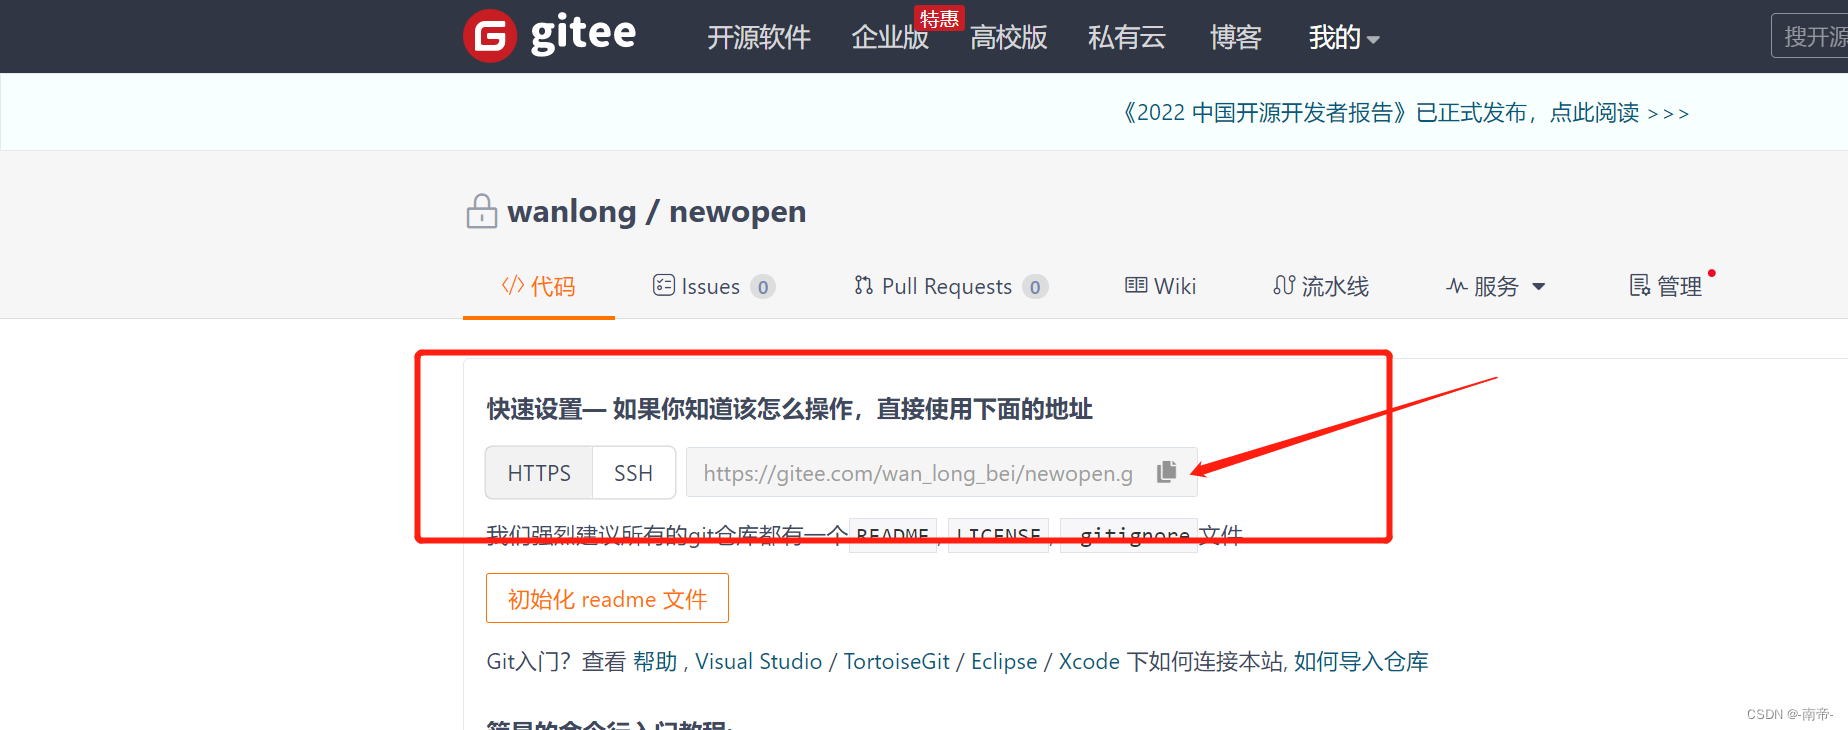Open the Xcode help link

coord(1089,661)
